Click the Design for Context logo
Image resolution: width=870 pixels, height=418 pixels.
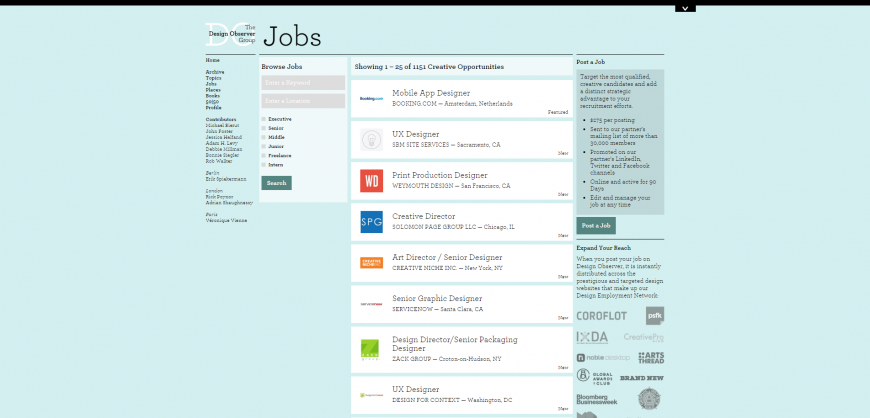371,395
